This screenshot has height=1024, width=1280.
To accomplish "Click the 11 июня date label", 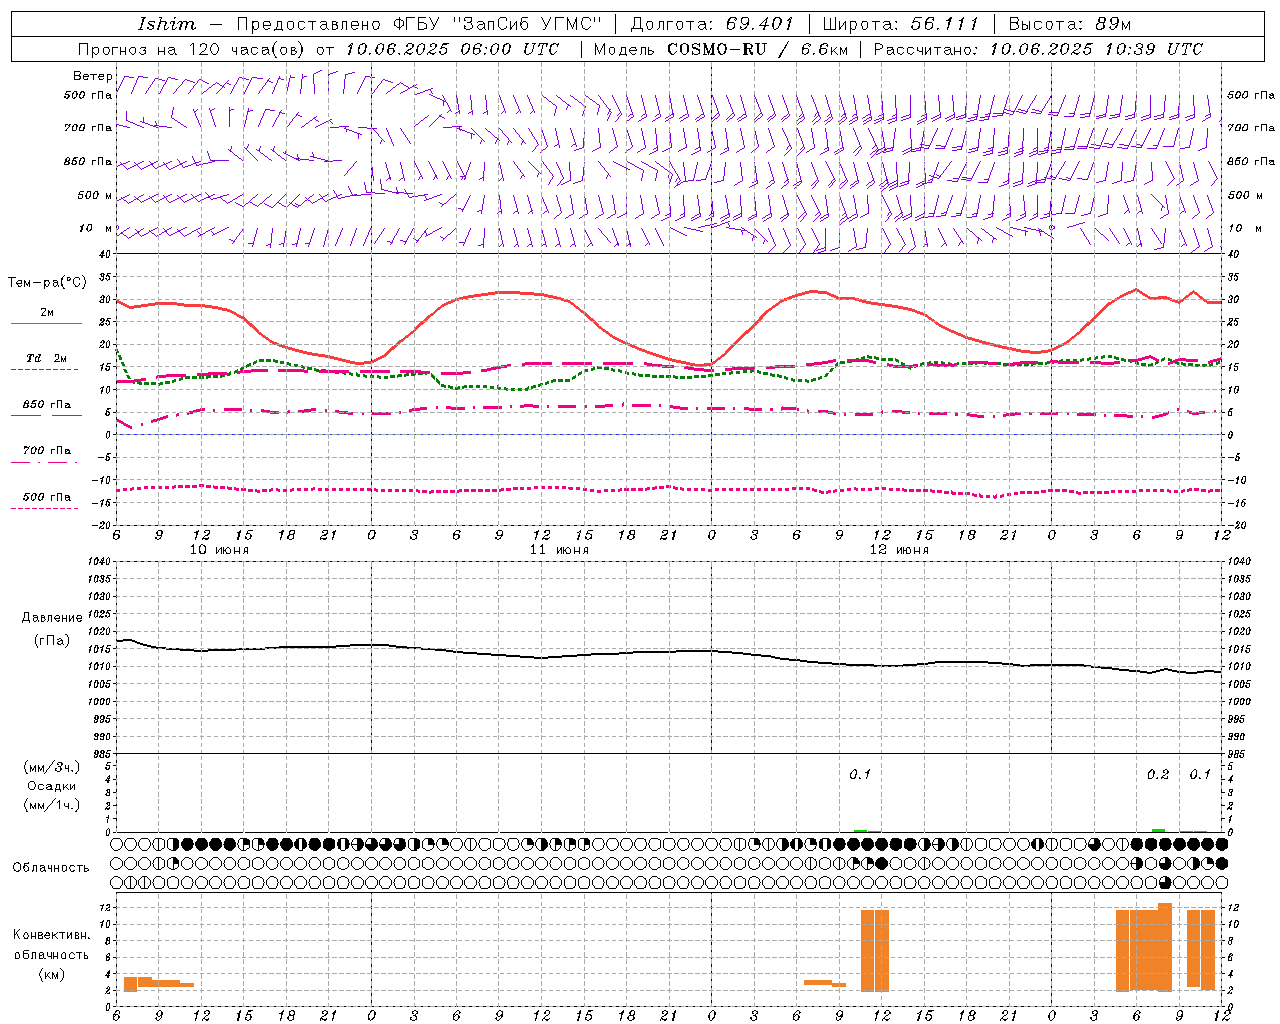I will (559, 550).
